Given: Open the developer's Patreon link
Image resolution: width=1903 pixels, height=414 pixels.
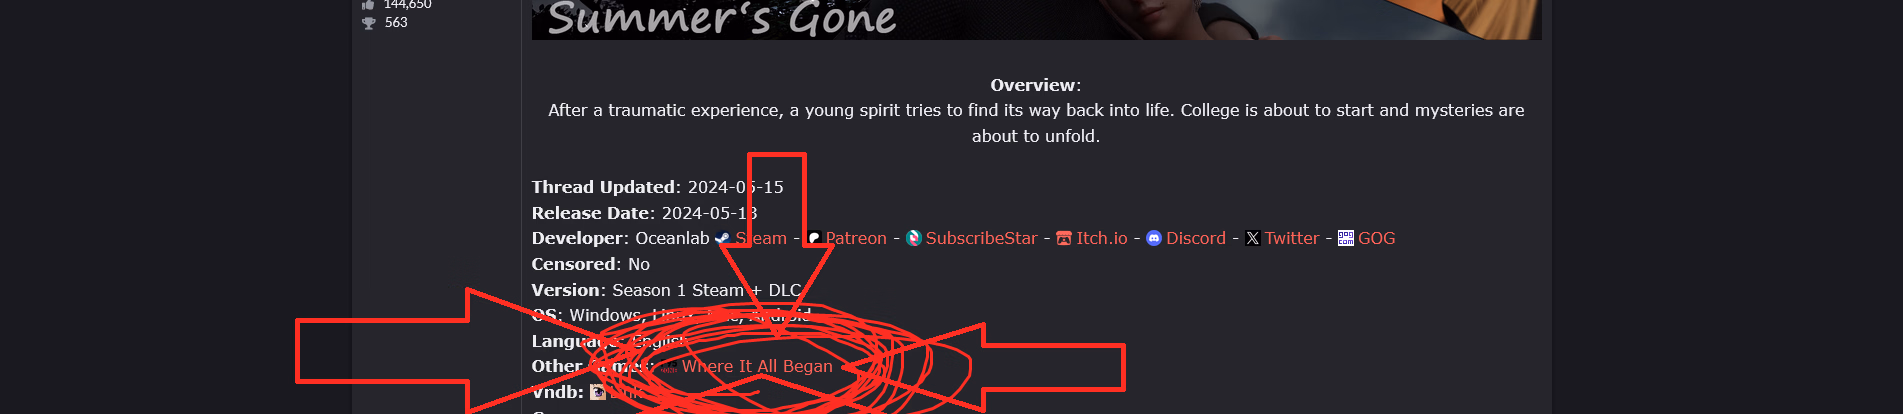Looking at the screenshot, I should (856, 238).
